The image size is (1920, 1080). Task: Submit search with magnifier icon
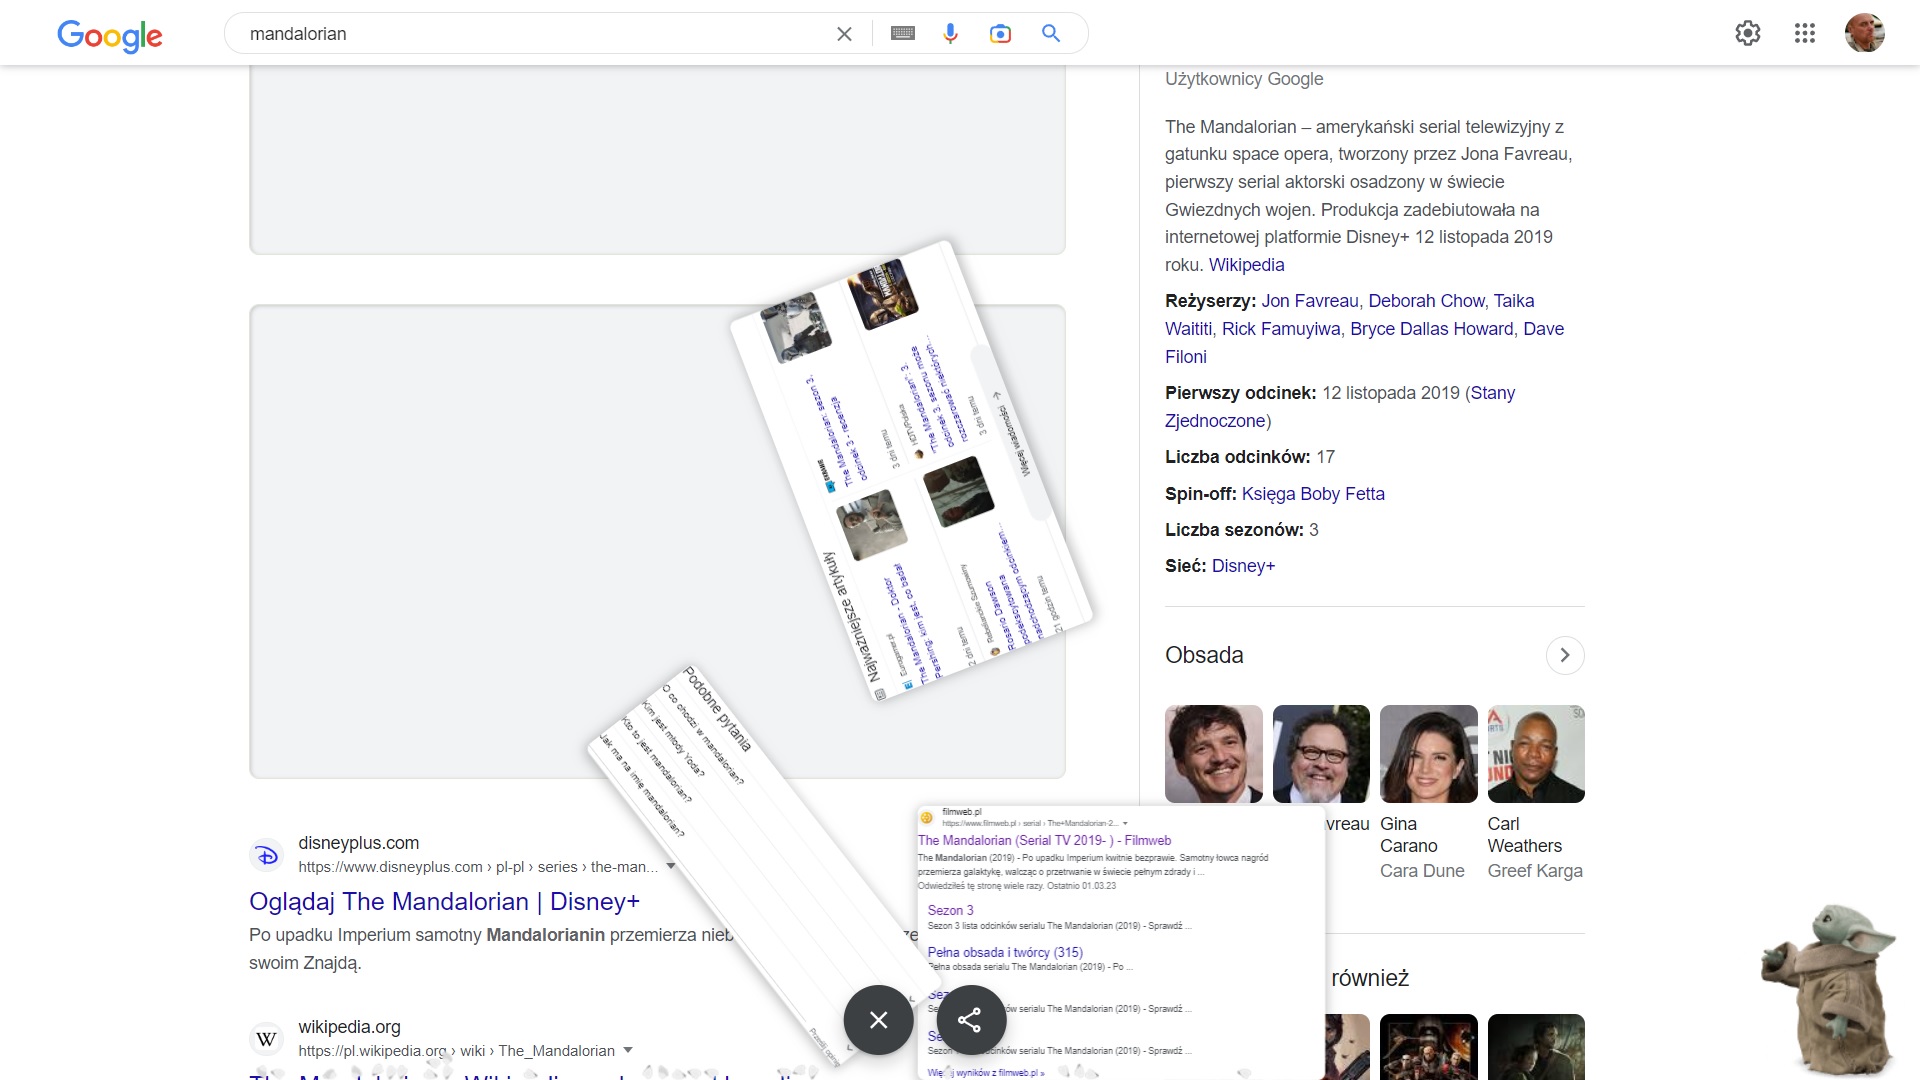click(1051, 34)
